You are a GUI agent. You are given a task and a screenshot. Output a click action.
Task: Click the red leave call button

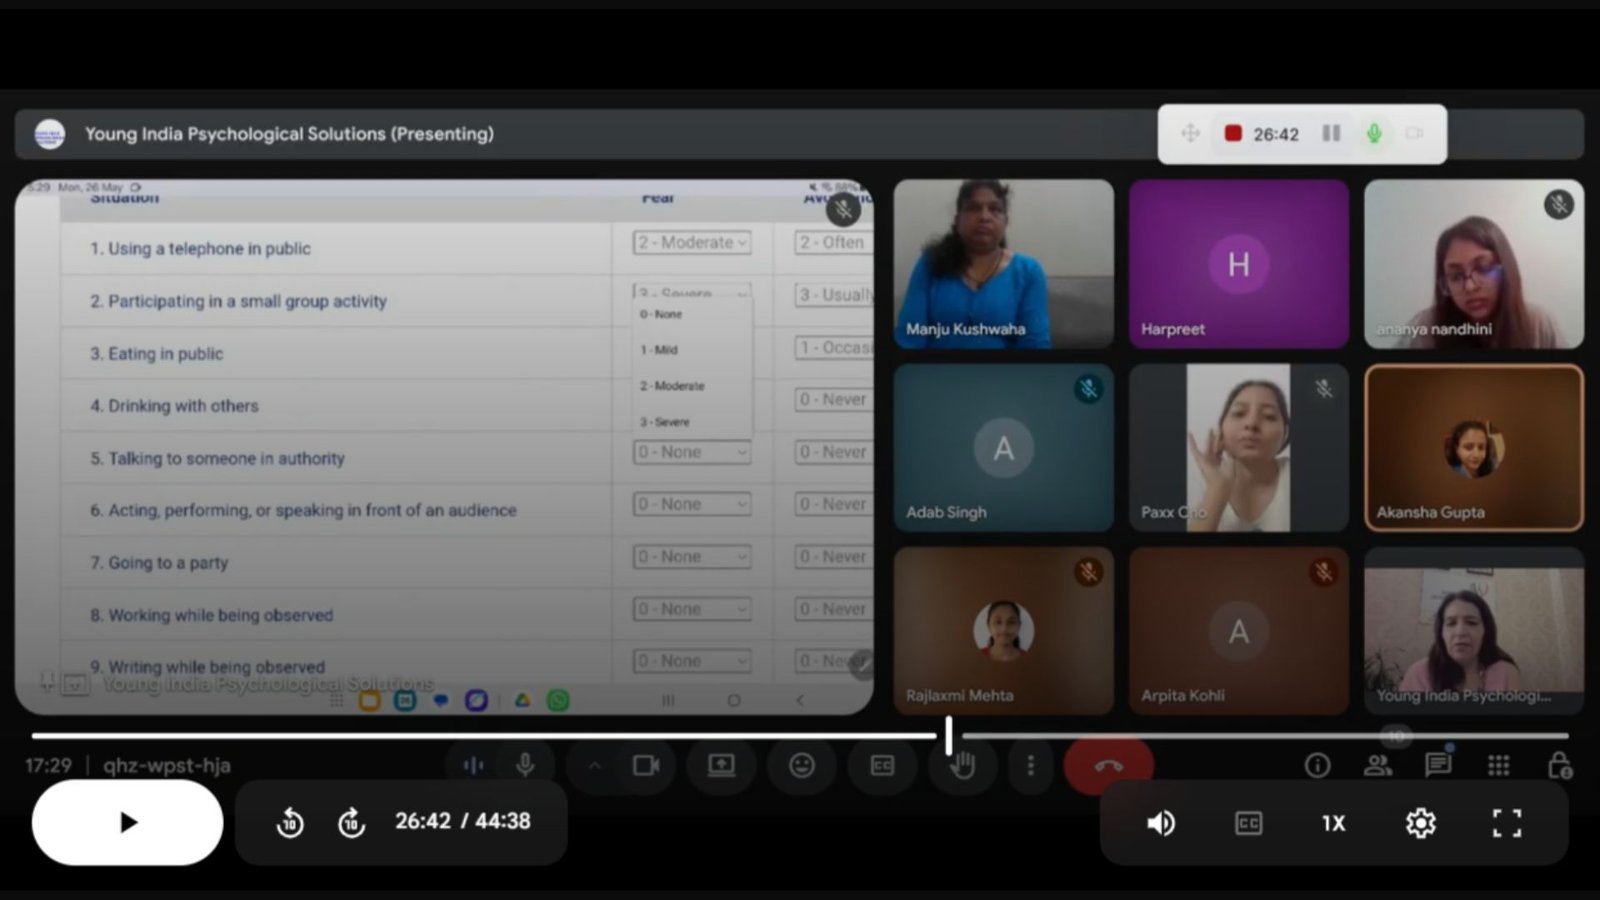pyautogui.click(x=1108, y=766)
